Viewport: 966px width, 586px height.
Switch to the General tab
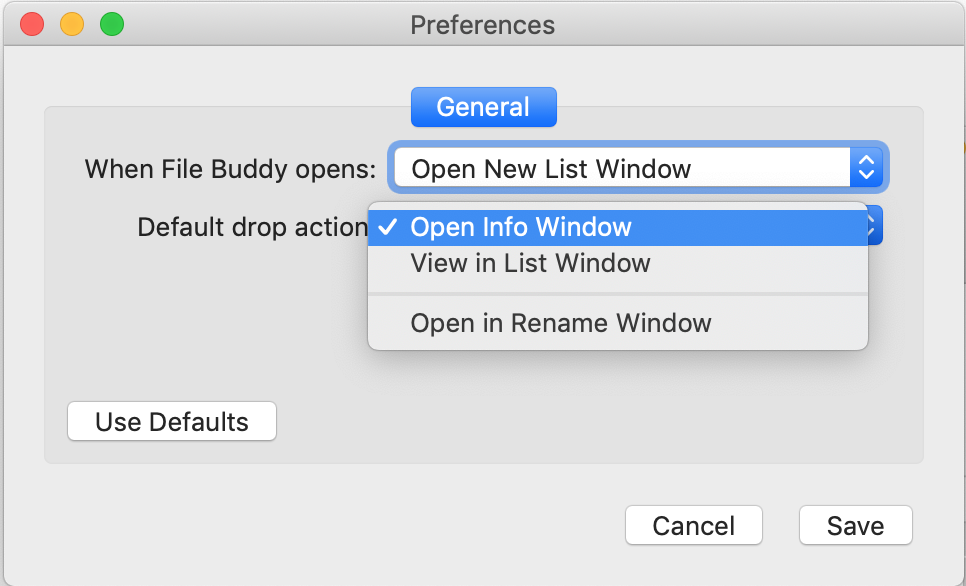[x=483, y=106]
